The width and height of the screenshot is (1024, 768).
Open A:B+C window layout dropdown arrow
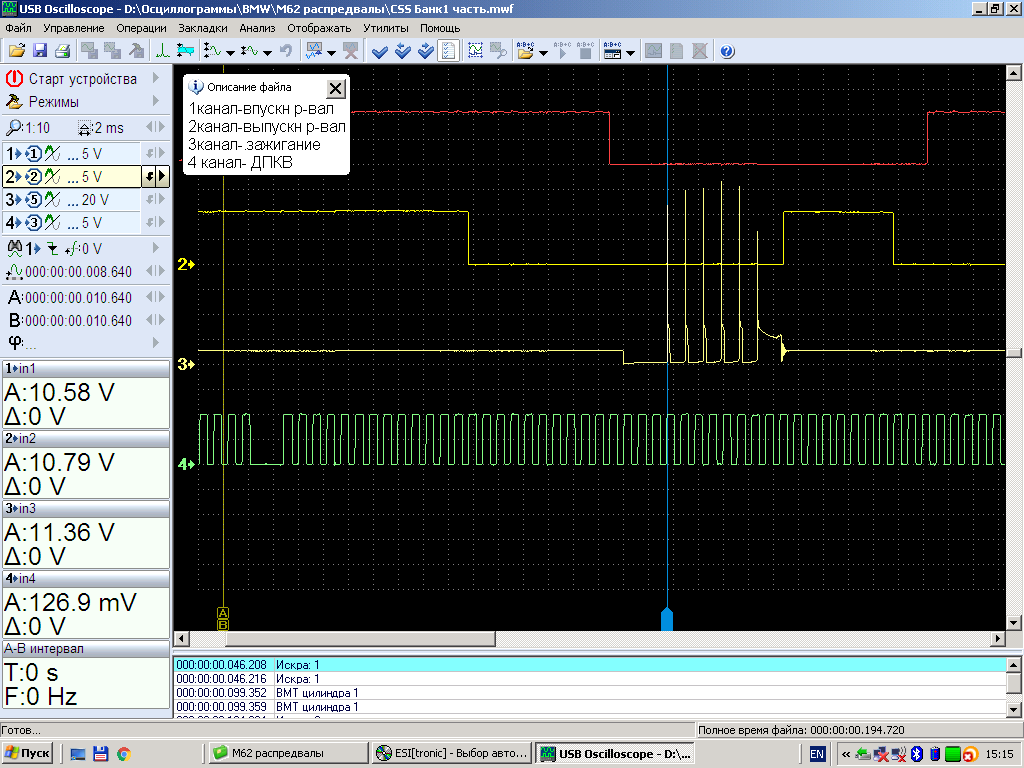(630, 52)
